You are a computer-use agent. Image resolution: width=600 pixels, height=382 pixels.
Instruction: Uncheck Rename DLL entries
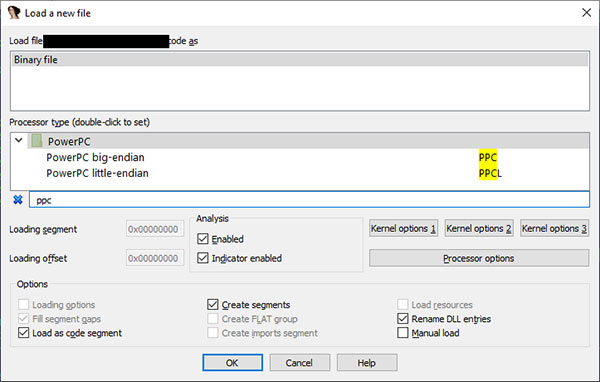click(403, 318)
